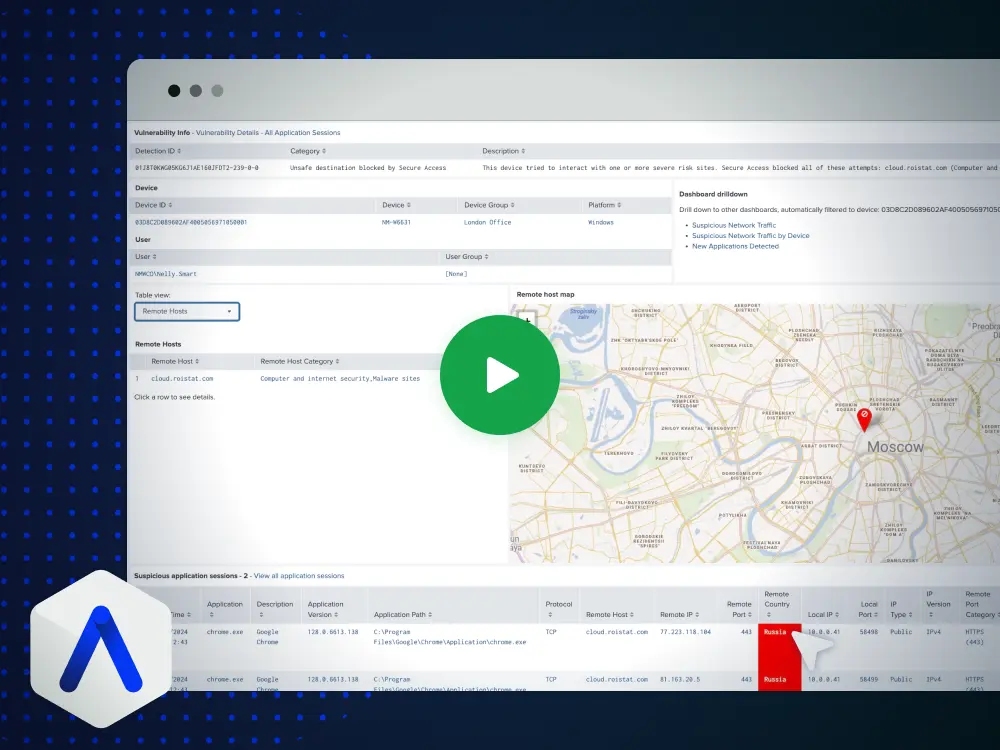
Task: Click the Device column header
Action: pyautogui.click(x=396, y=205)
